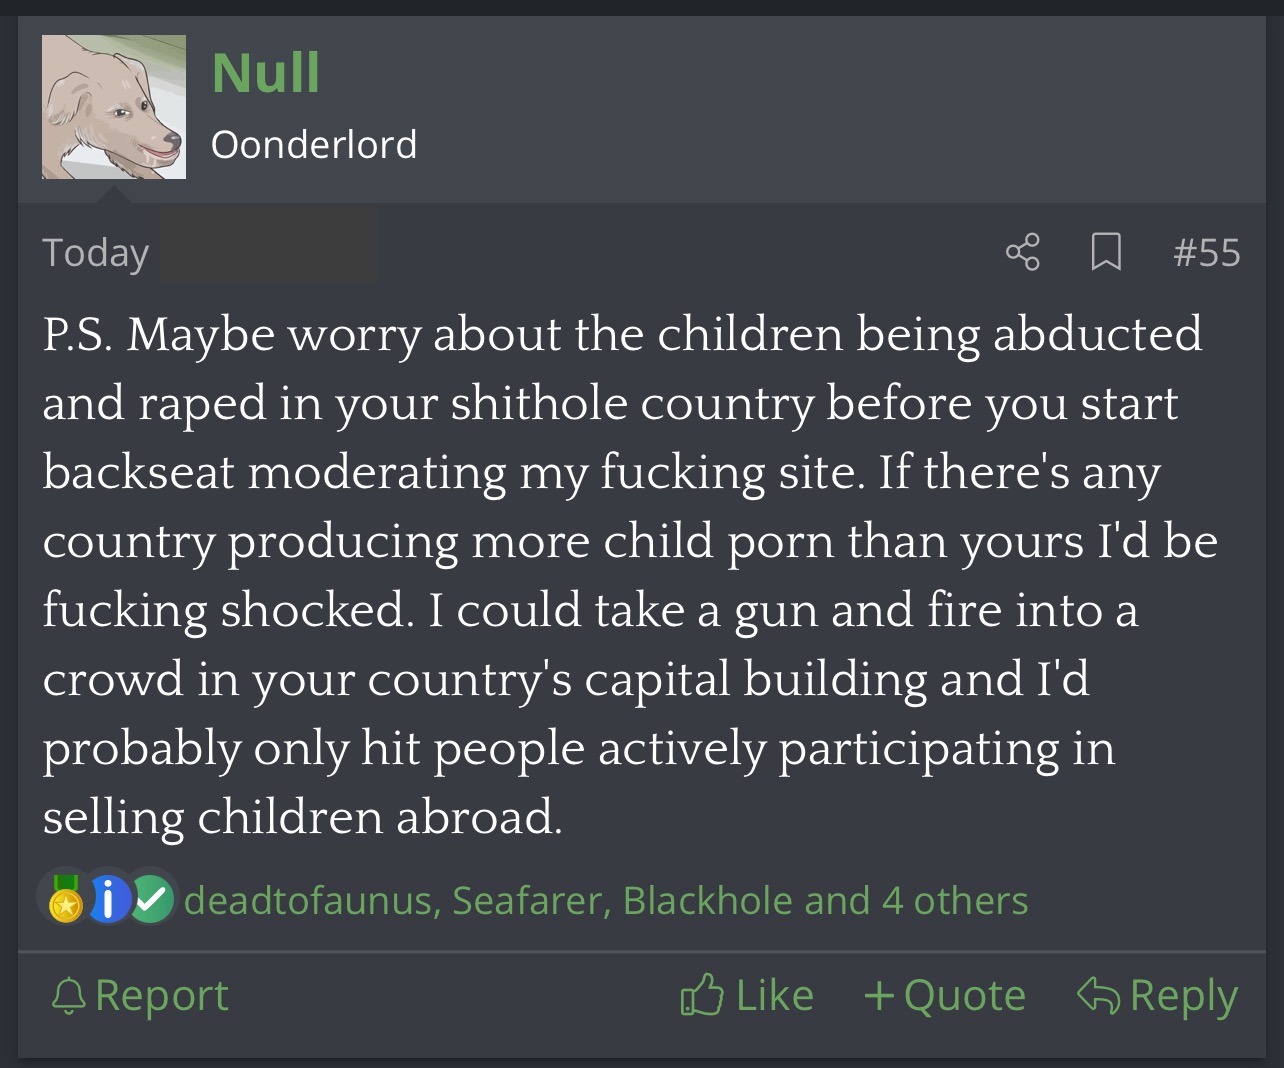The height and width of the screenshot is (1068, 1284).
Task: Bookmark this post with the bookmark icon
Action: click(1105, 252)
